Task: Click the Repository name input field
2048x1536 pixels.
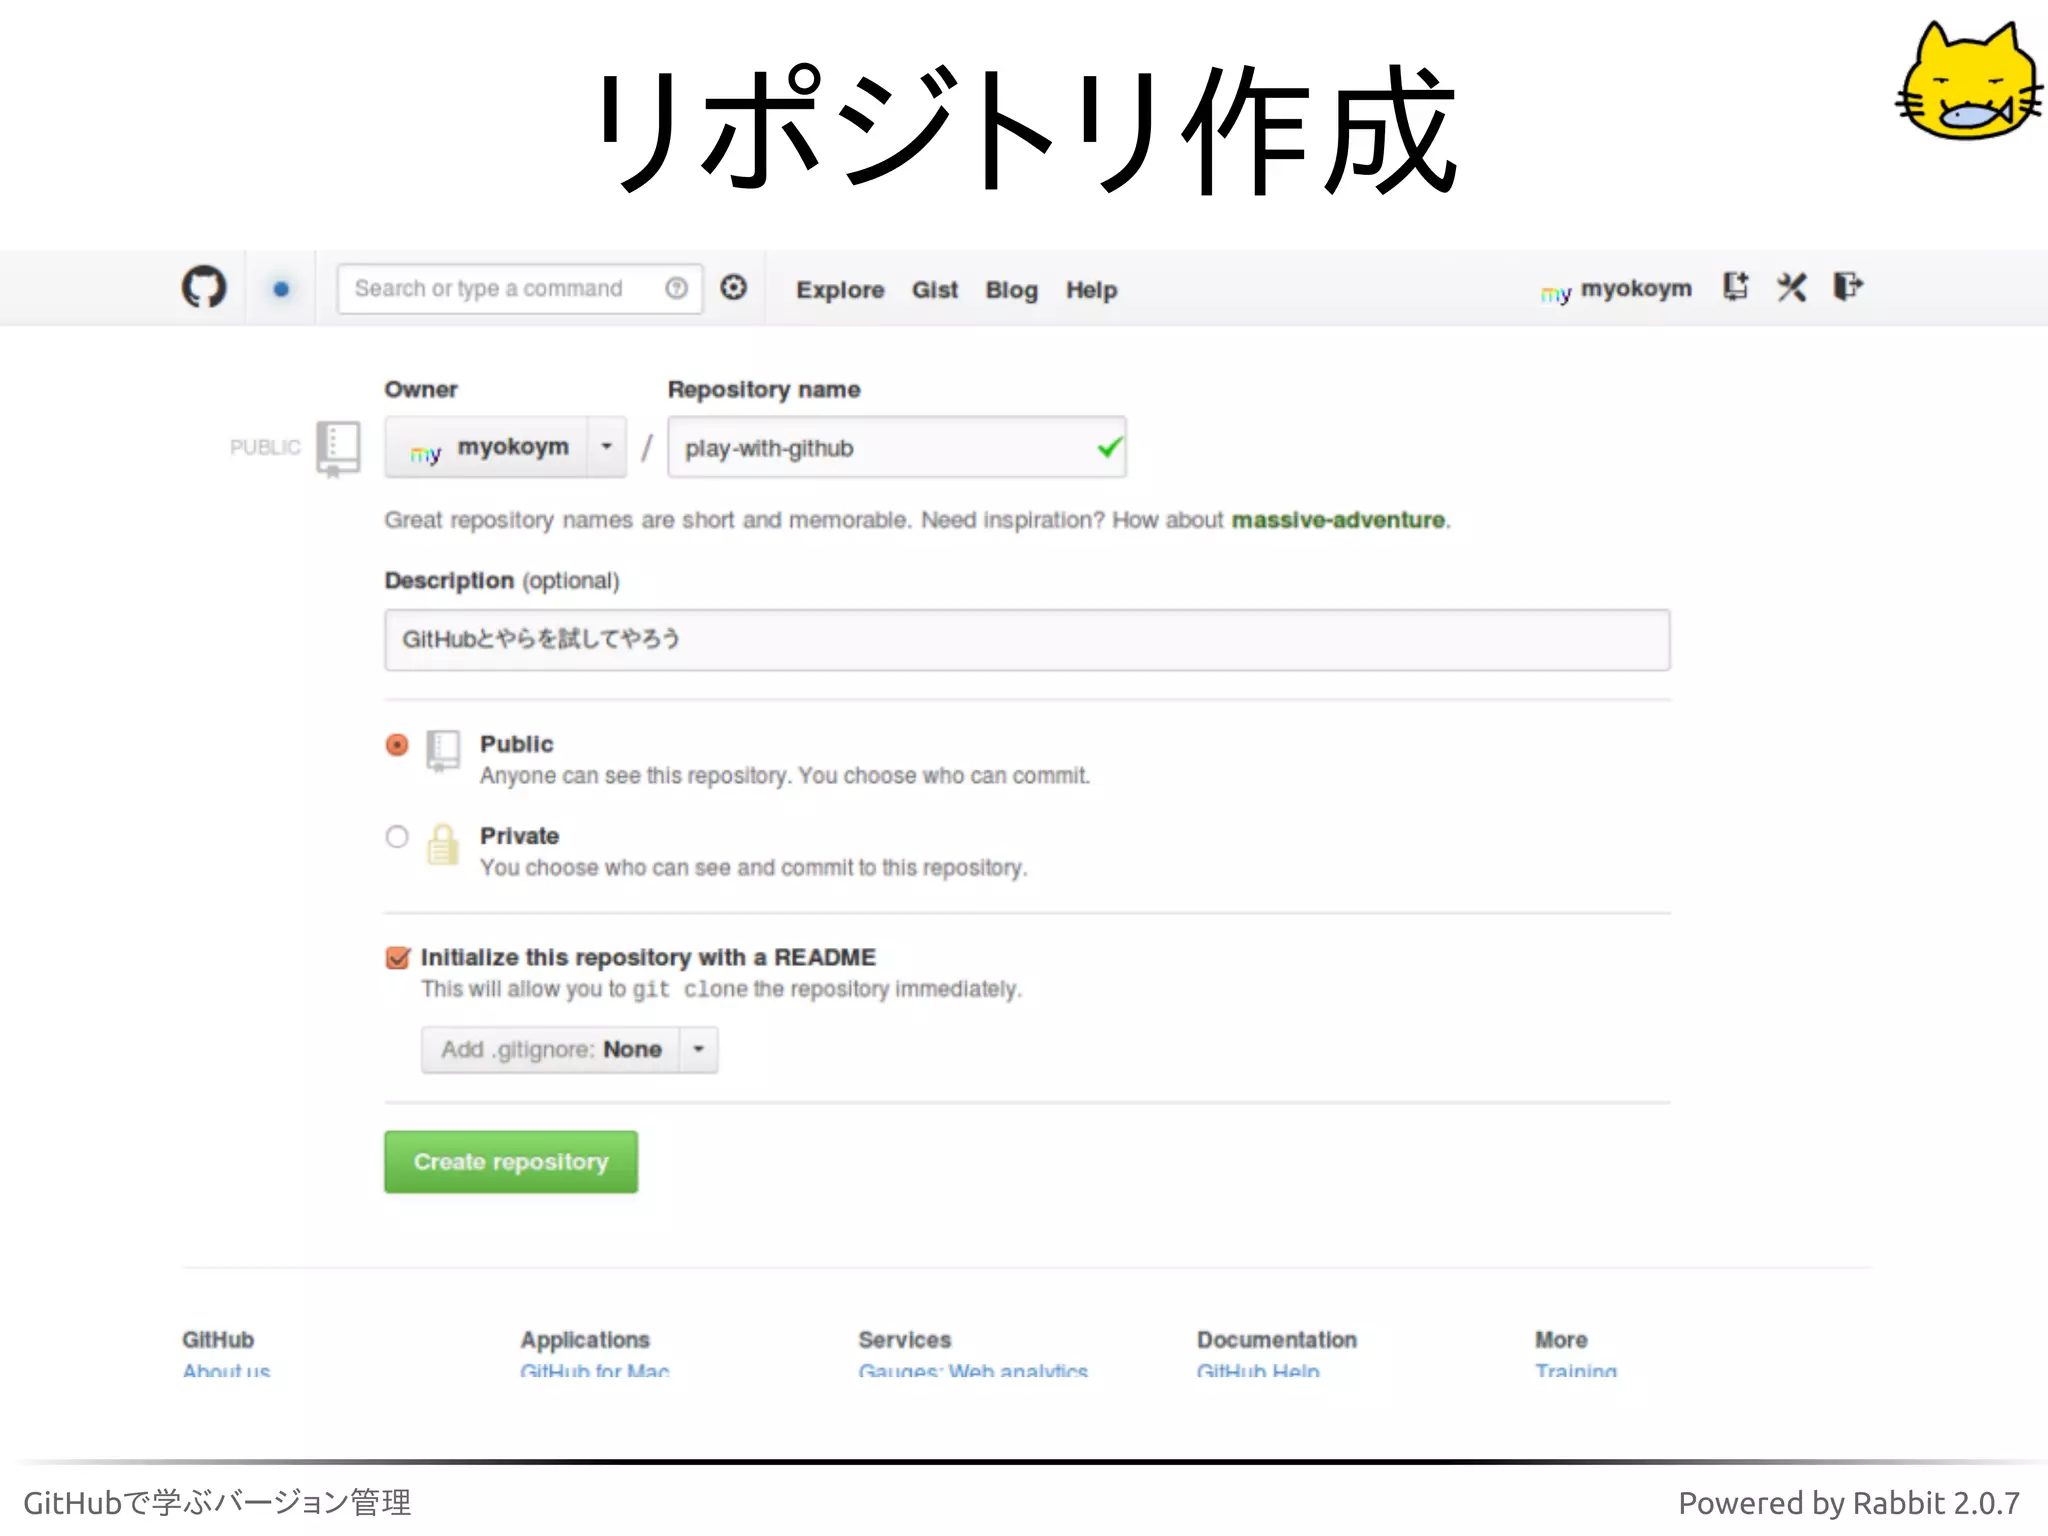Action: (897, 447)
